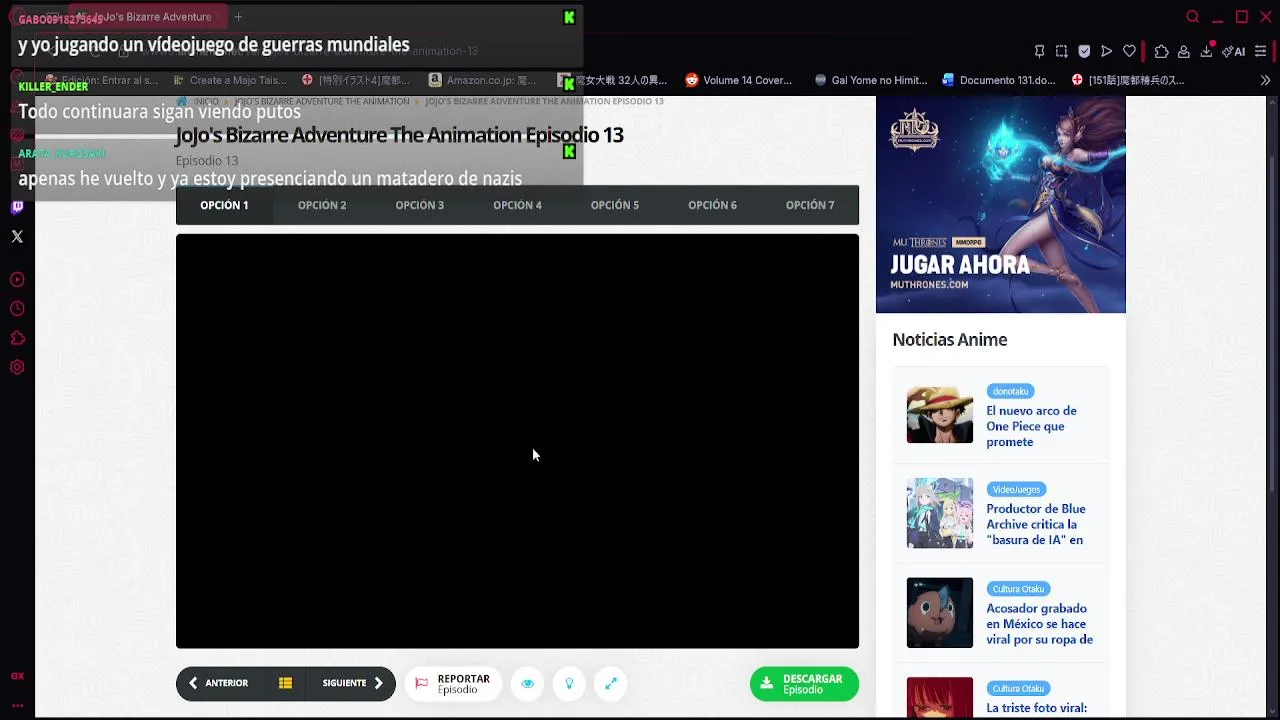The image size is (1280, 720).
Task: Open the X (Twitter) sidebar icon
Action: pos(17,237)
